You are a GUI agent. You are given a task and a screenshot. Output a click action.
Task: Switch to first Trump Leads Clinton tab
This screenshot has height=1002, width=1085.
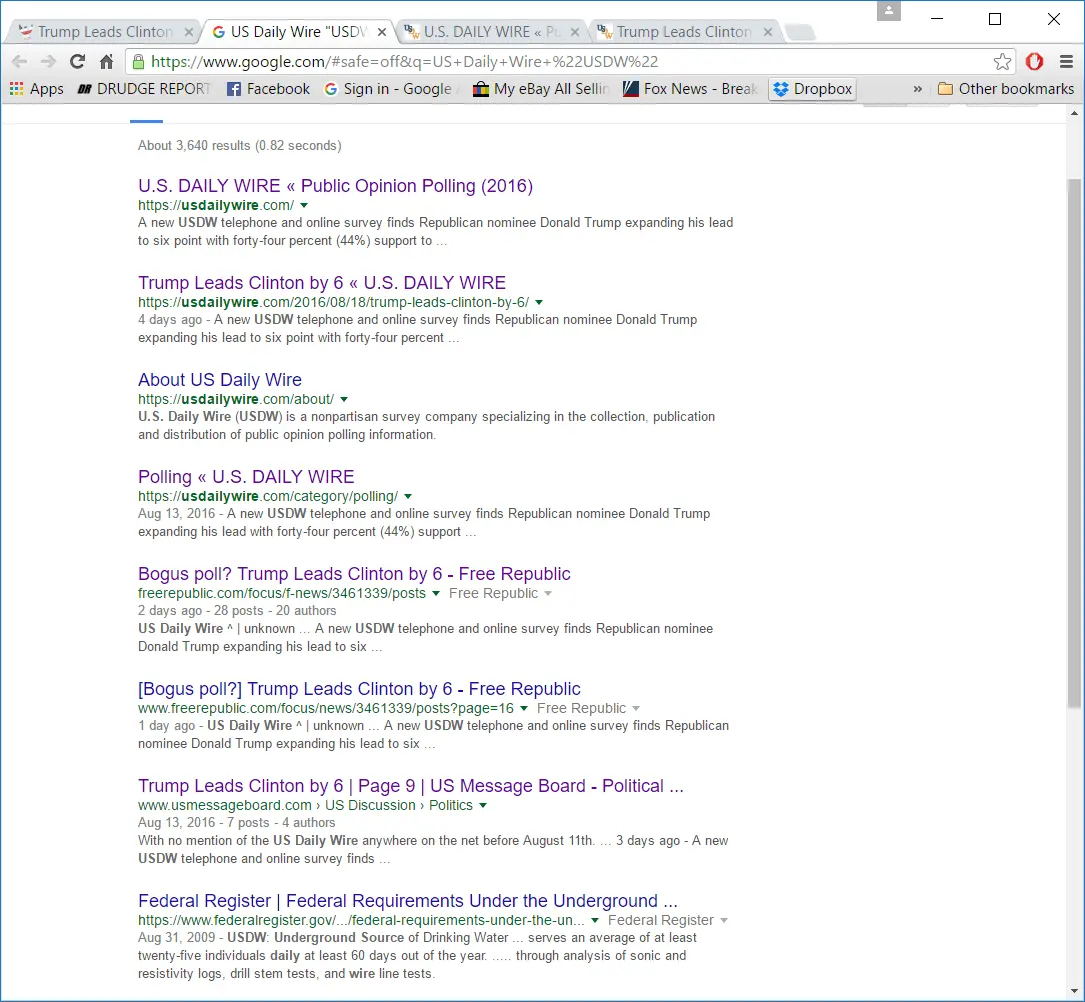100,32
